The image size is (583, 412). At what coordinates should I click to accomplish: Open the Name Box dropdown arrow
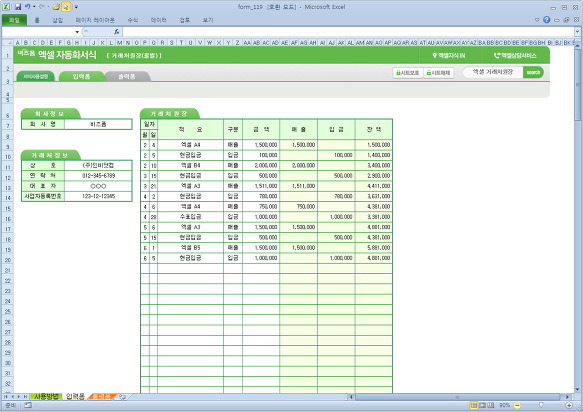tap(77, 32)
